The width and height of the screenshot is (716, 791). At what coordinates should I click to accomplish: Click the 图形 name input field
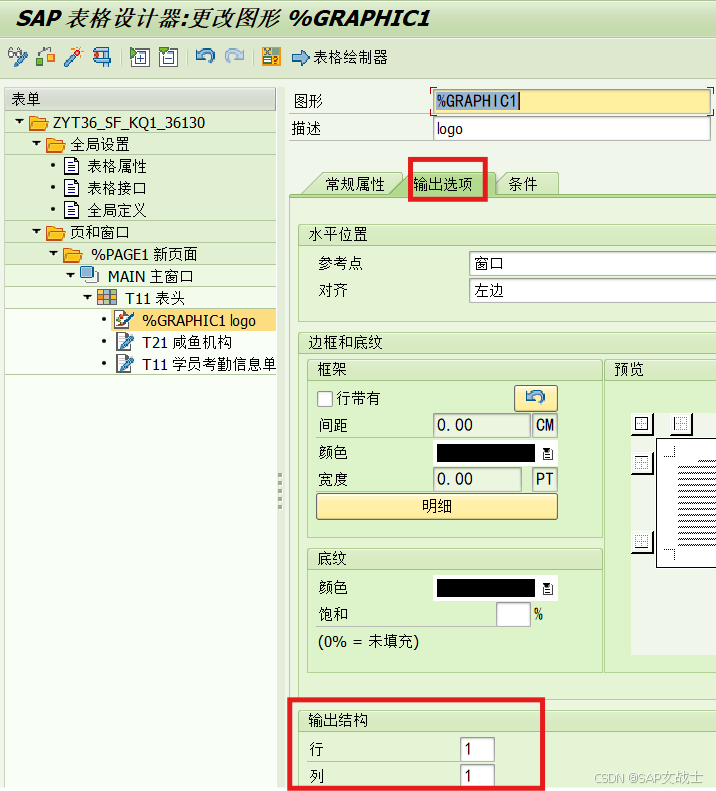click(571, 101)
